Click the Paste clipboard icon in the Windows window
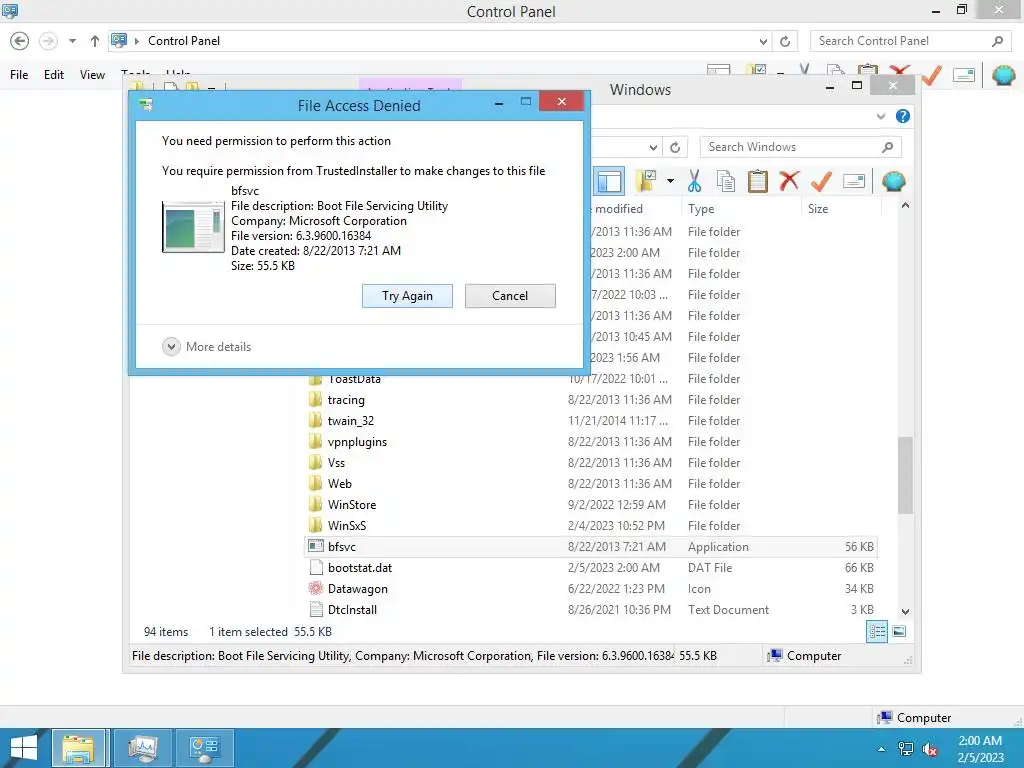 click(x=758, y=181)
